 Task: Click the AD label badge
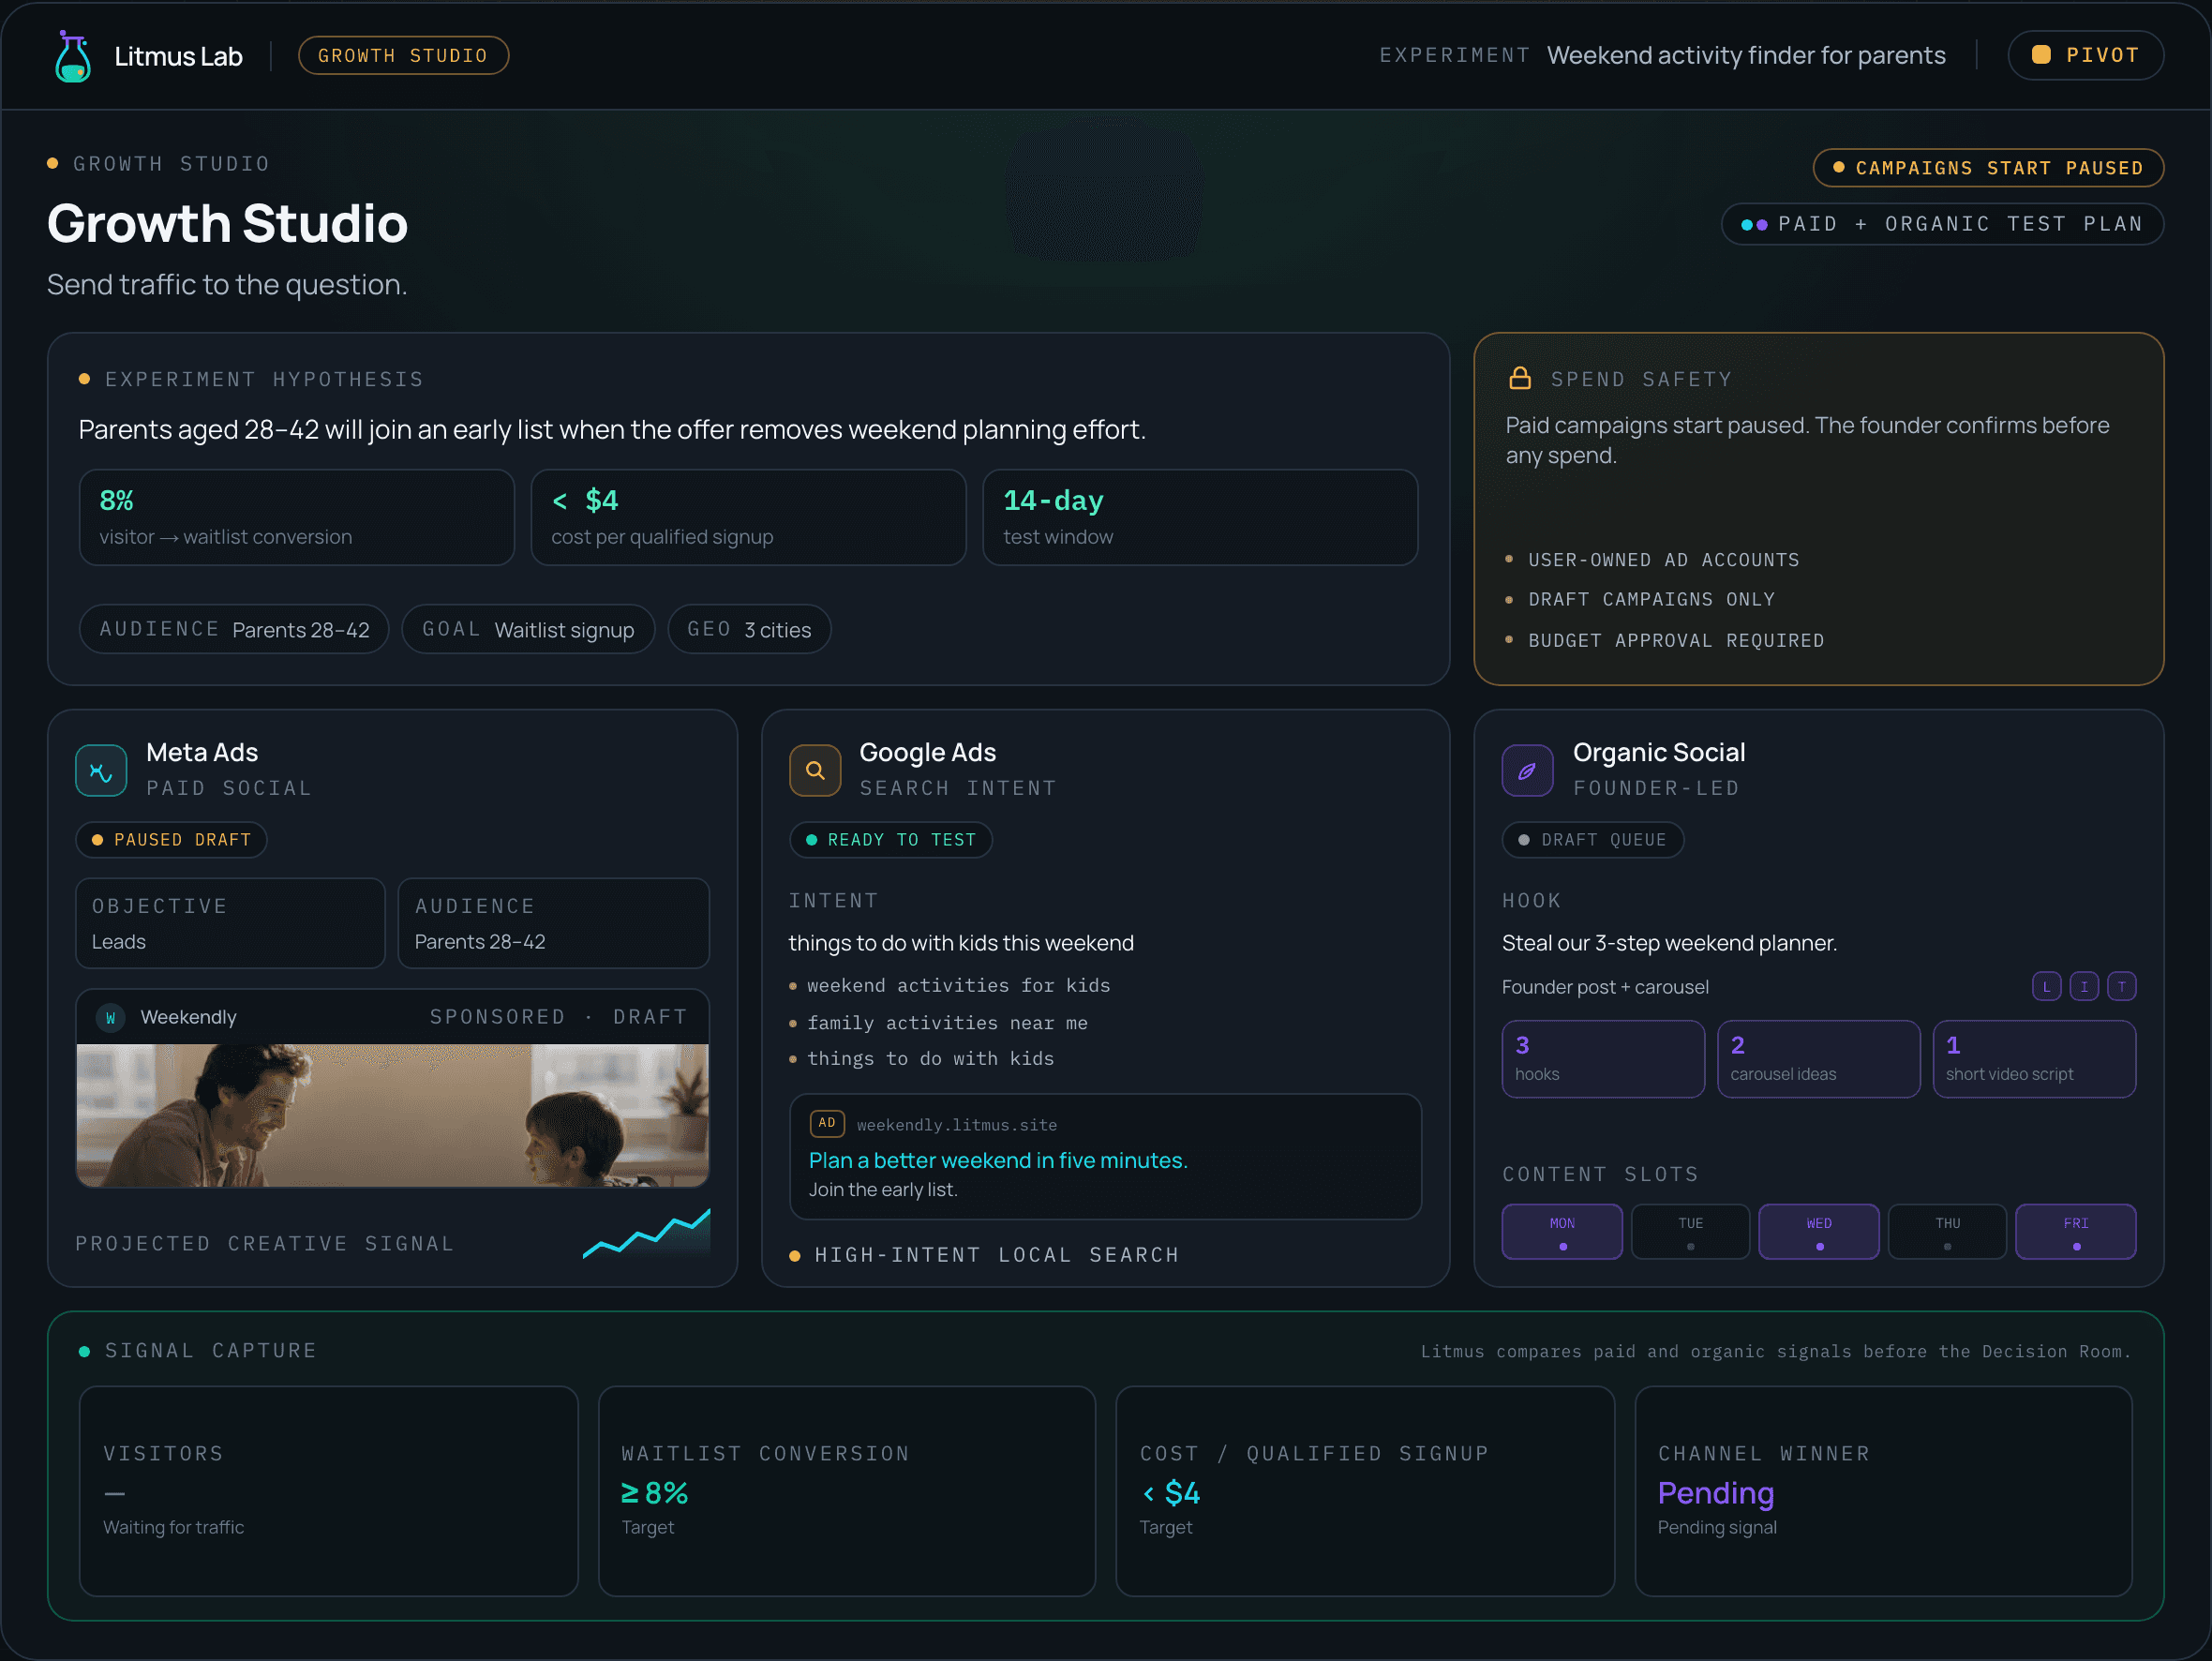827,1123
